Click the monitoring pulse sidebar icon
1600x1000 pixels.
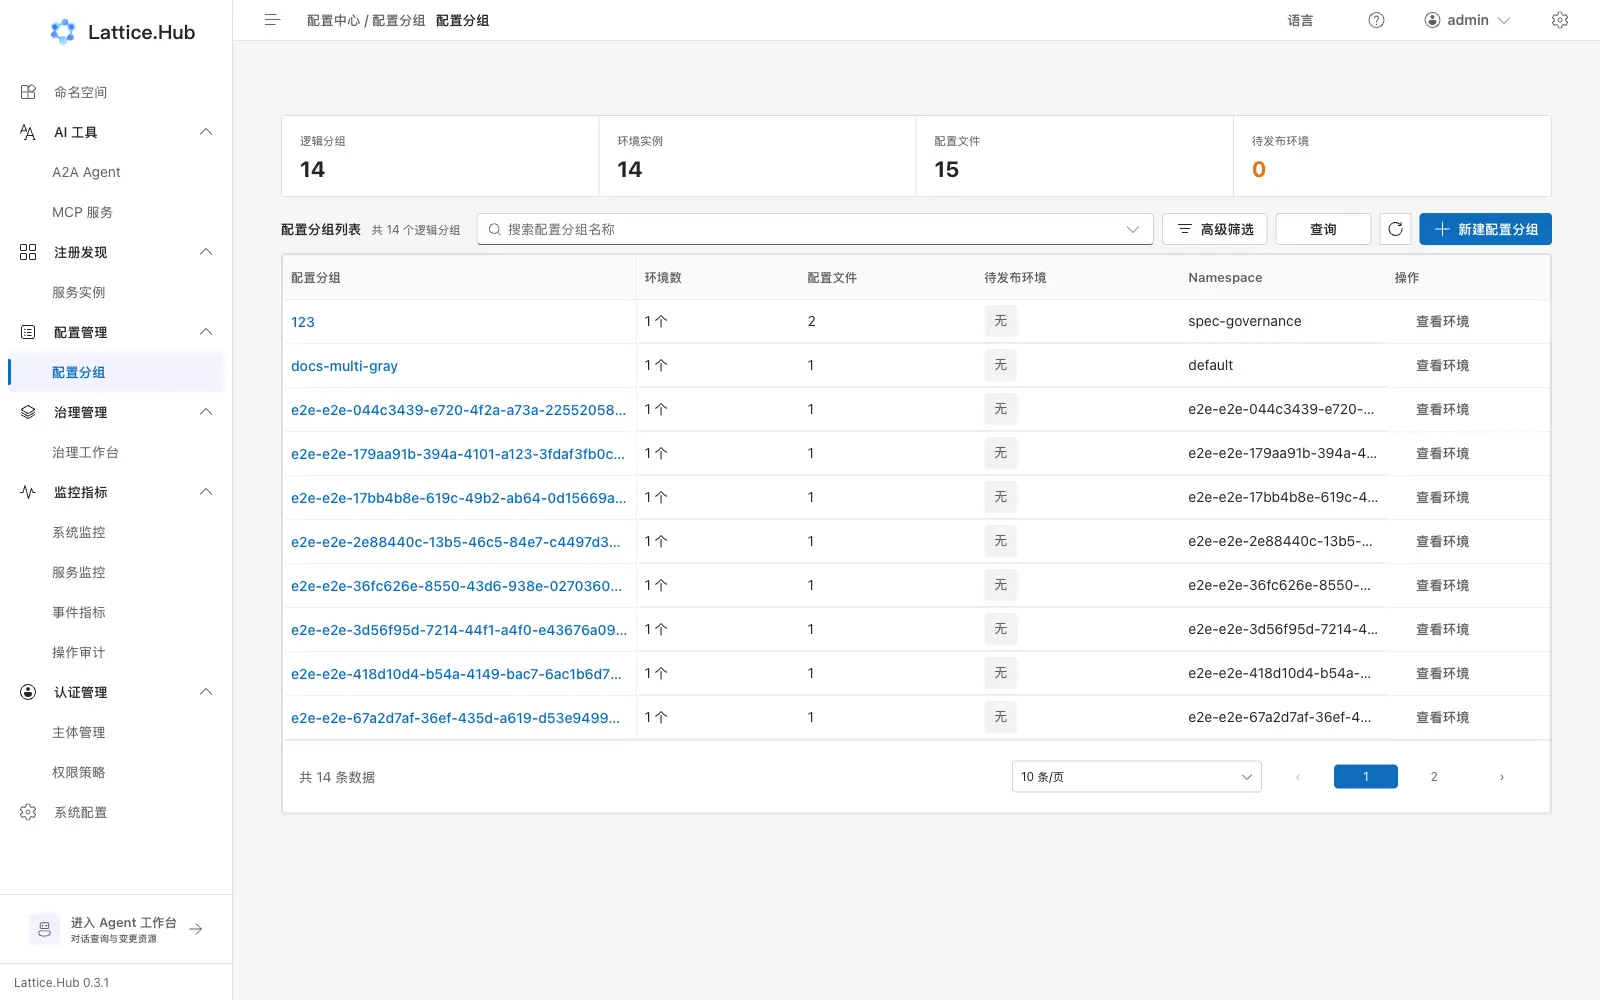tap(28, 492)
